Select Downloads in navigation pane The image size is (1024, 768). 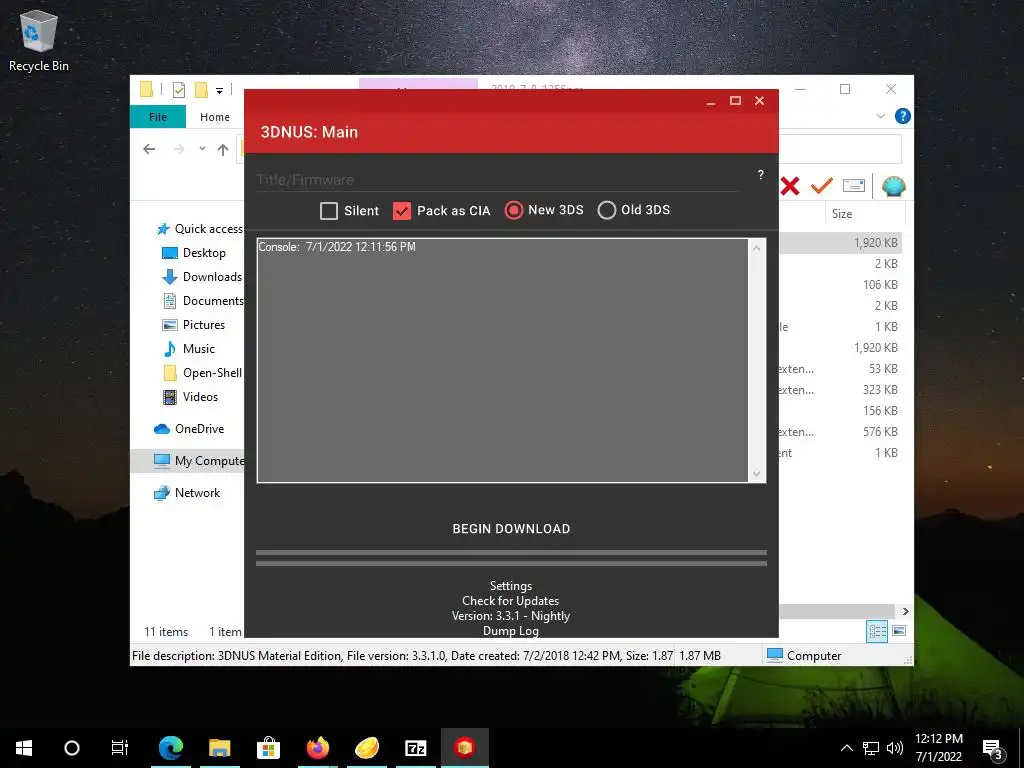pyautogui.click(x=202, y=277)
